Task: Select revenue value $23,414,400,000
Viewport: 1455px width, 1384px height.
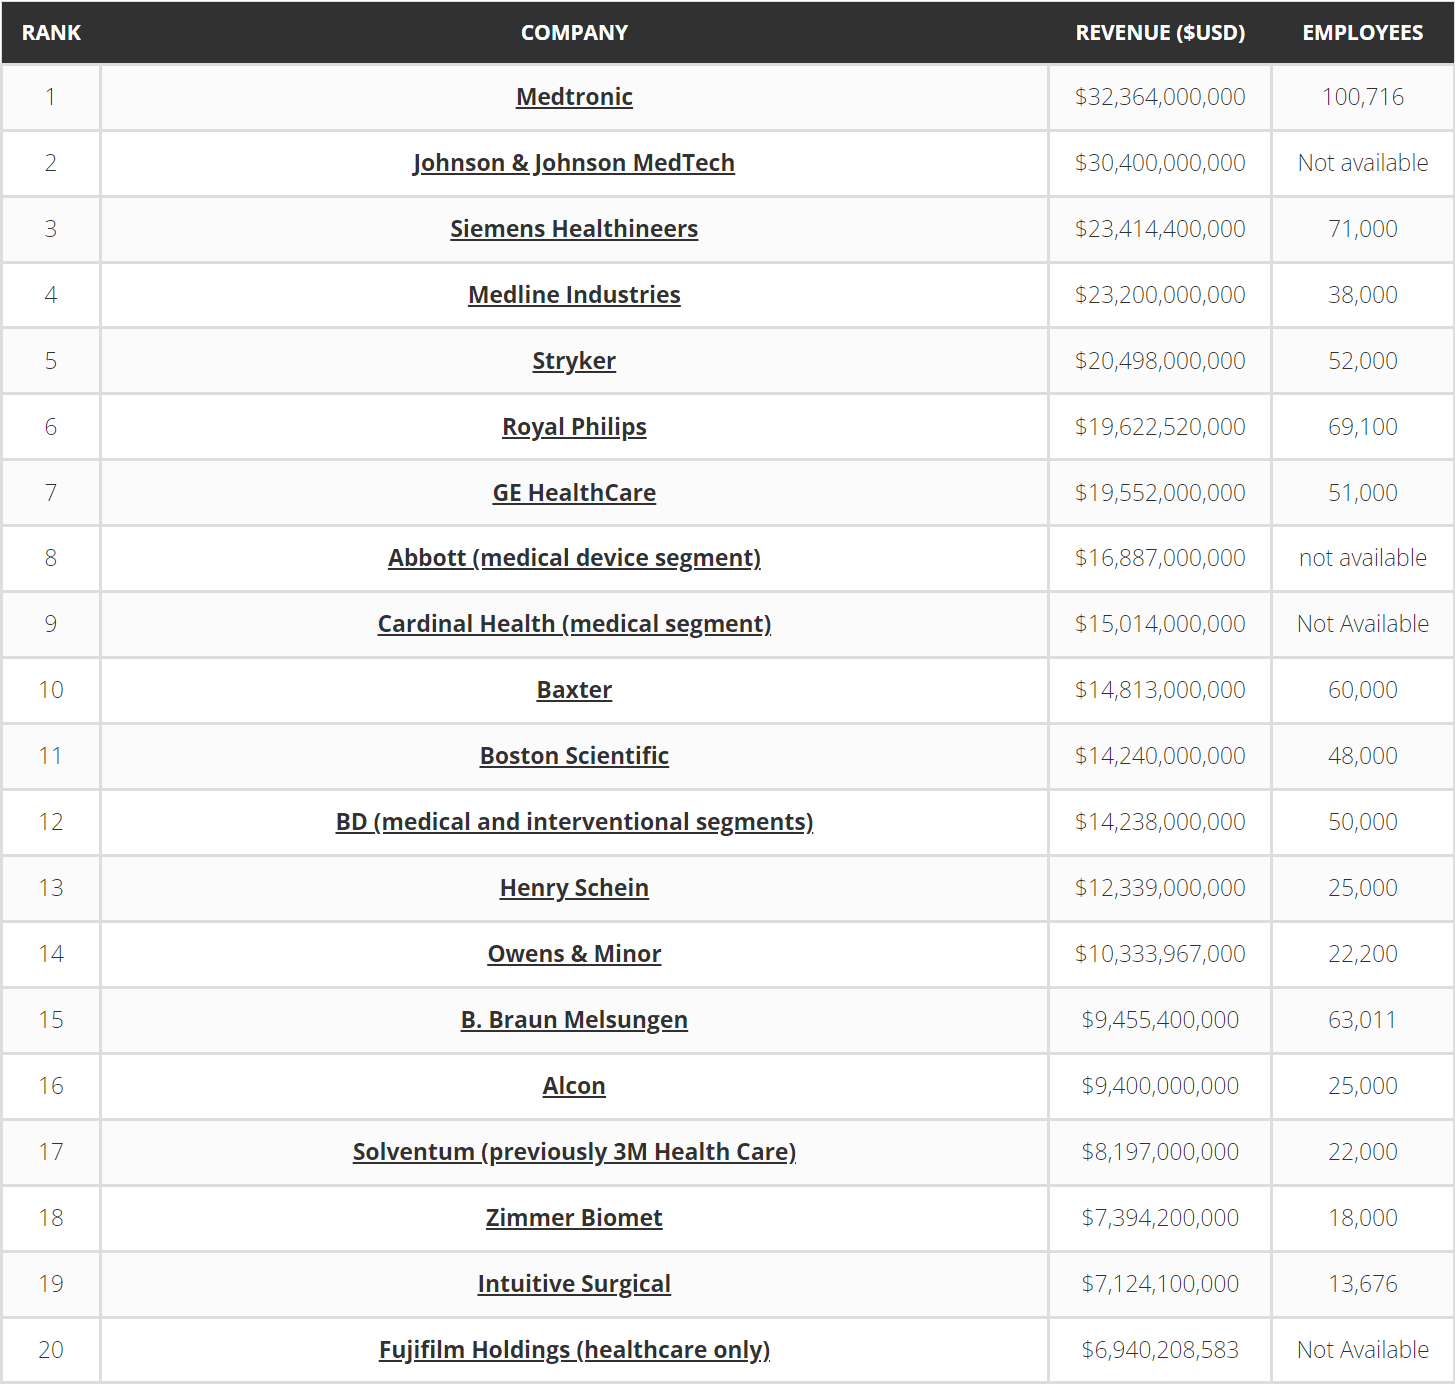Action: 1160,229
